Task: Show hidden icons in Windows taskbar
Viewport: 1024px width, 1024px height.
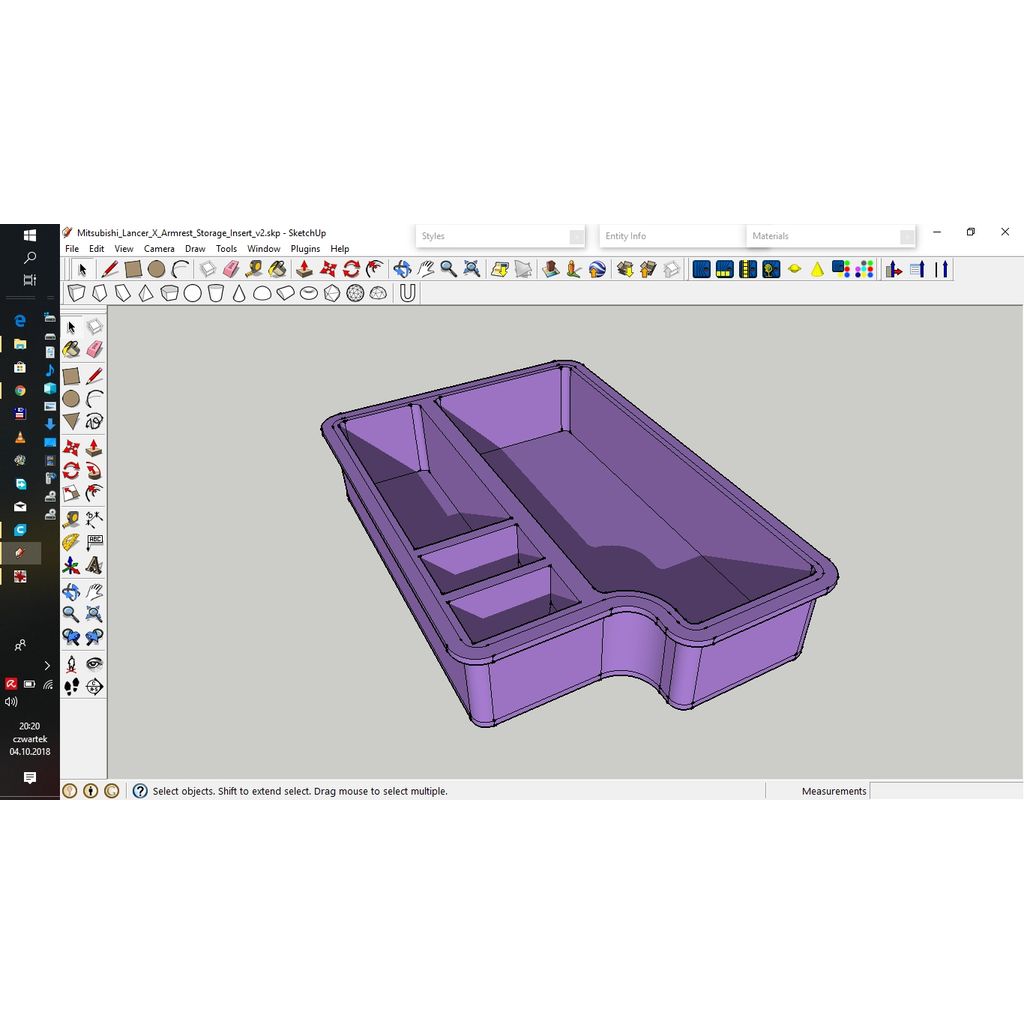Action: coord(47,665)
